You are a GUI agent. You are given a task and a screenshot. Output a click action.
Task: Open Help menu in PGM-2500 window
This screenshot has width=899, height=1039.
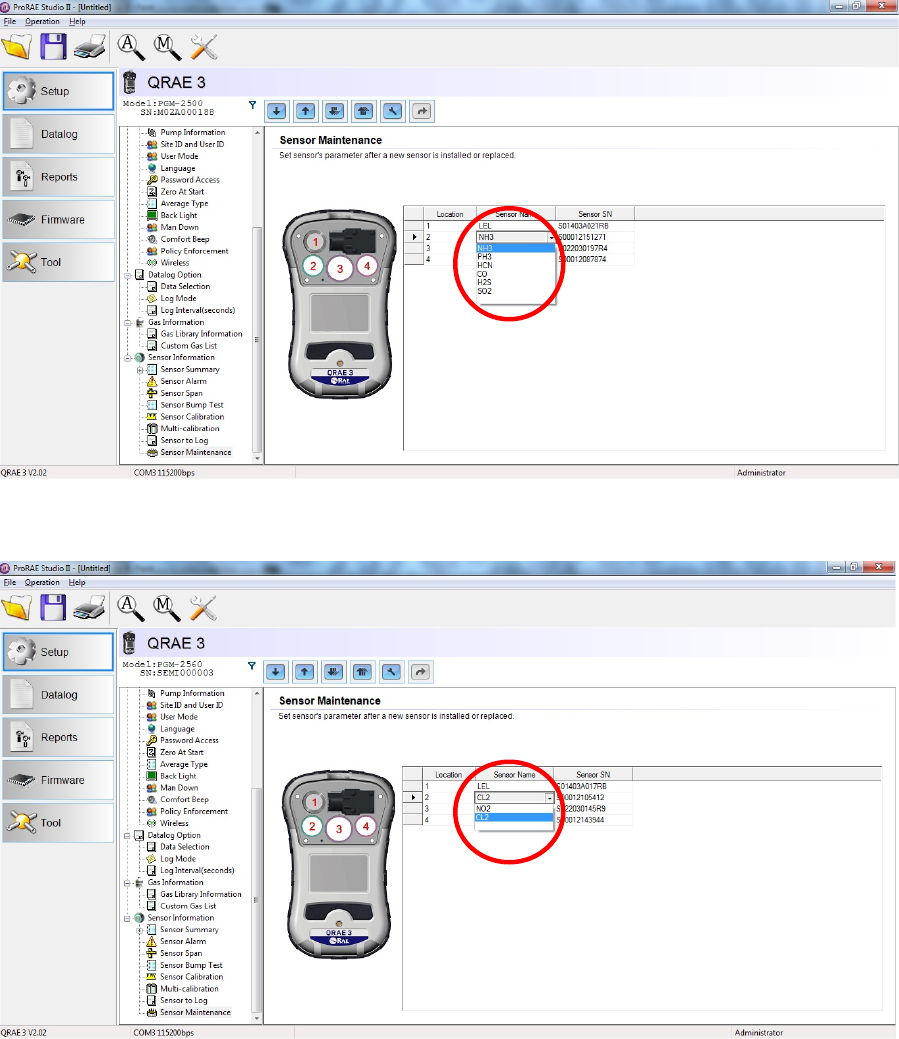[78, 21]
